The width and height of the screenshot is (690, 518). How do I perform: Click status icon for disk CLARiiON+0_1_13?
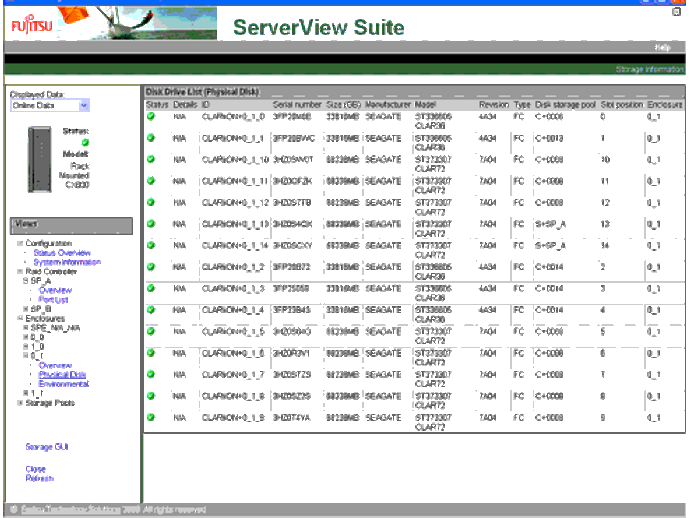click(151, 224)
